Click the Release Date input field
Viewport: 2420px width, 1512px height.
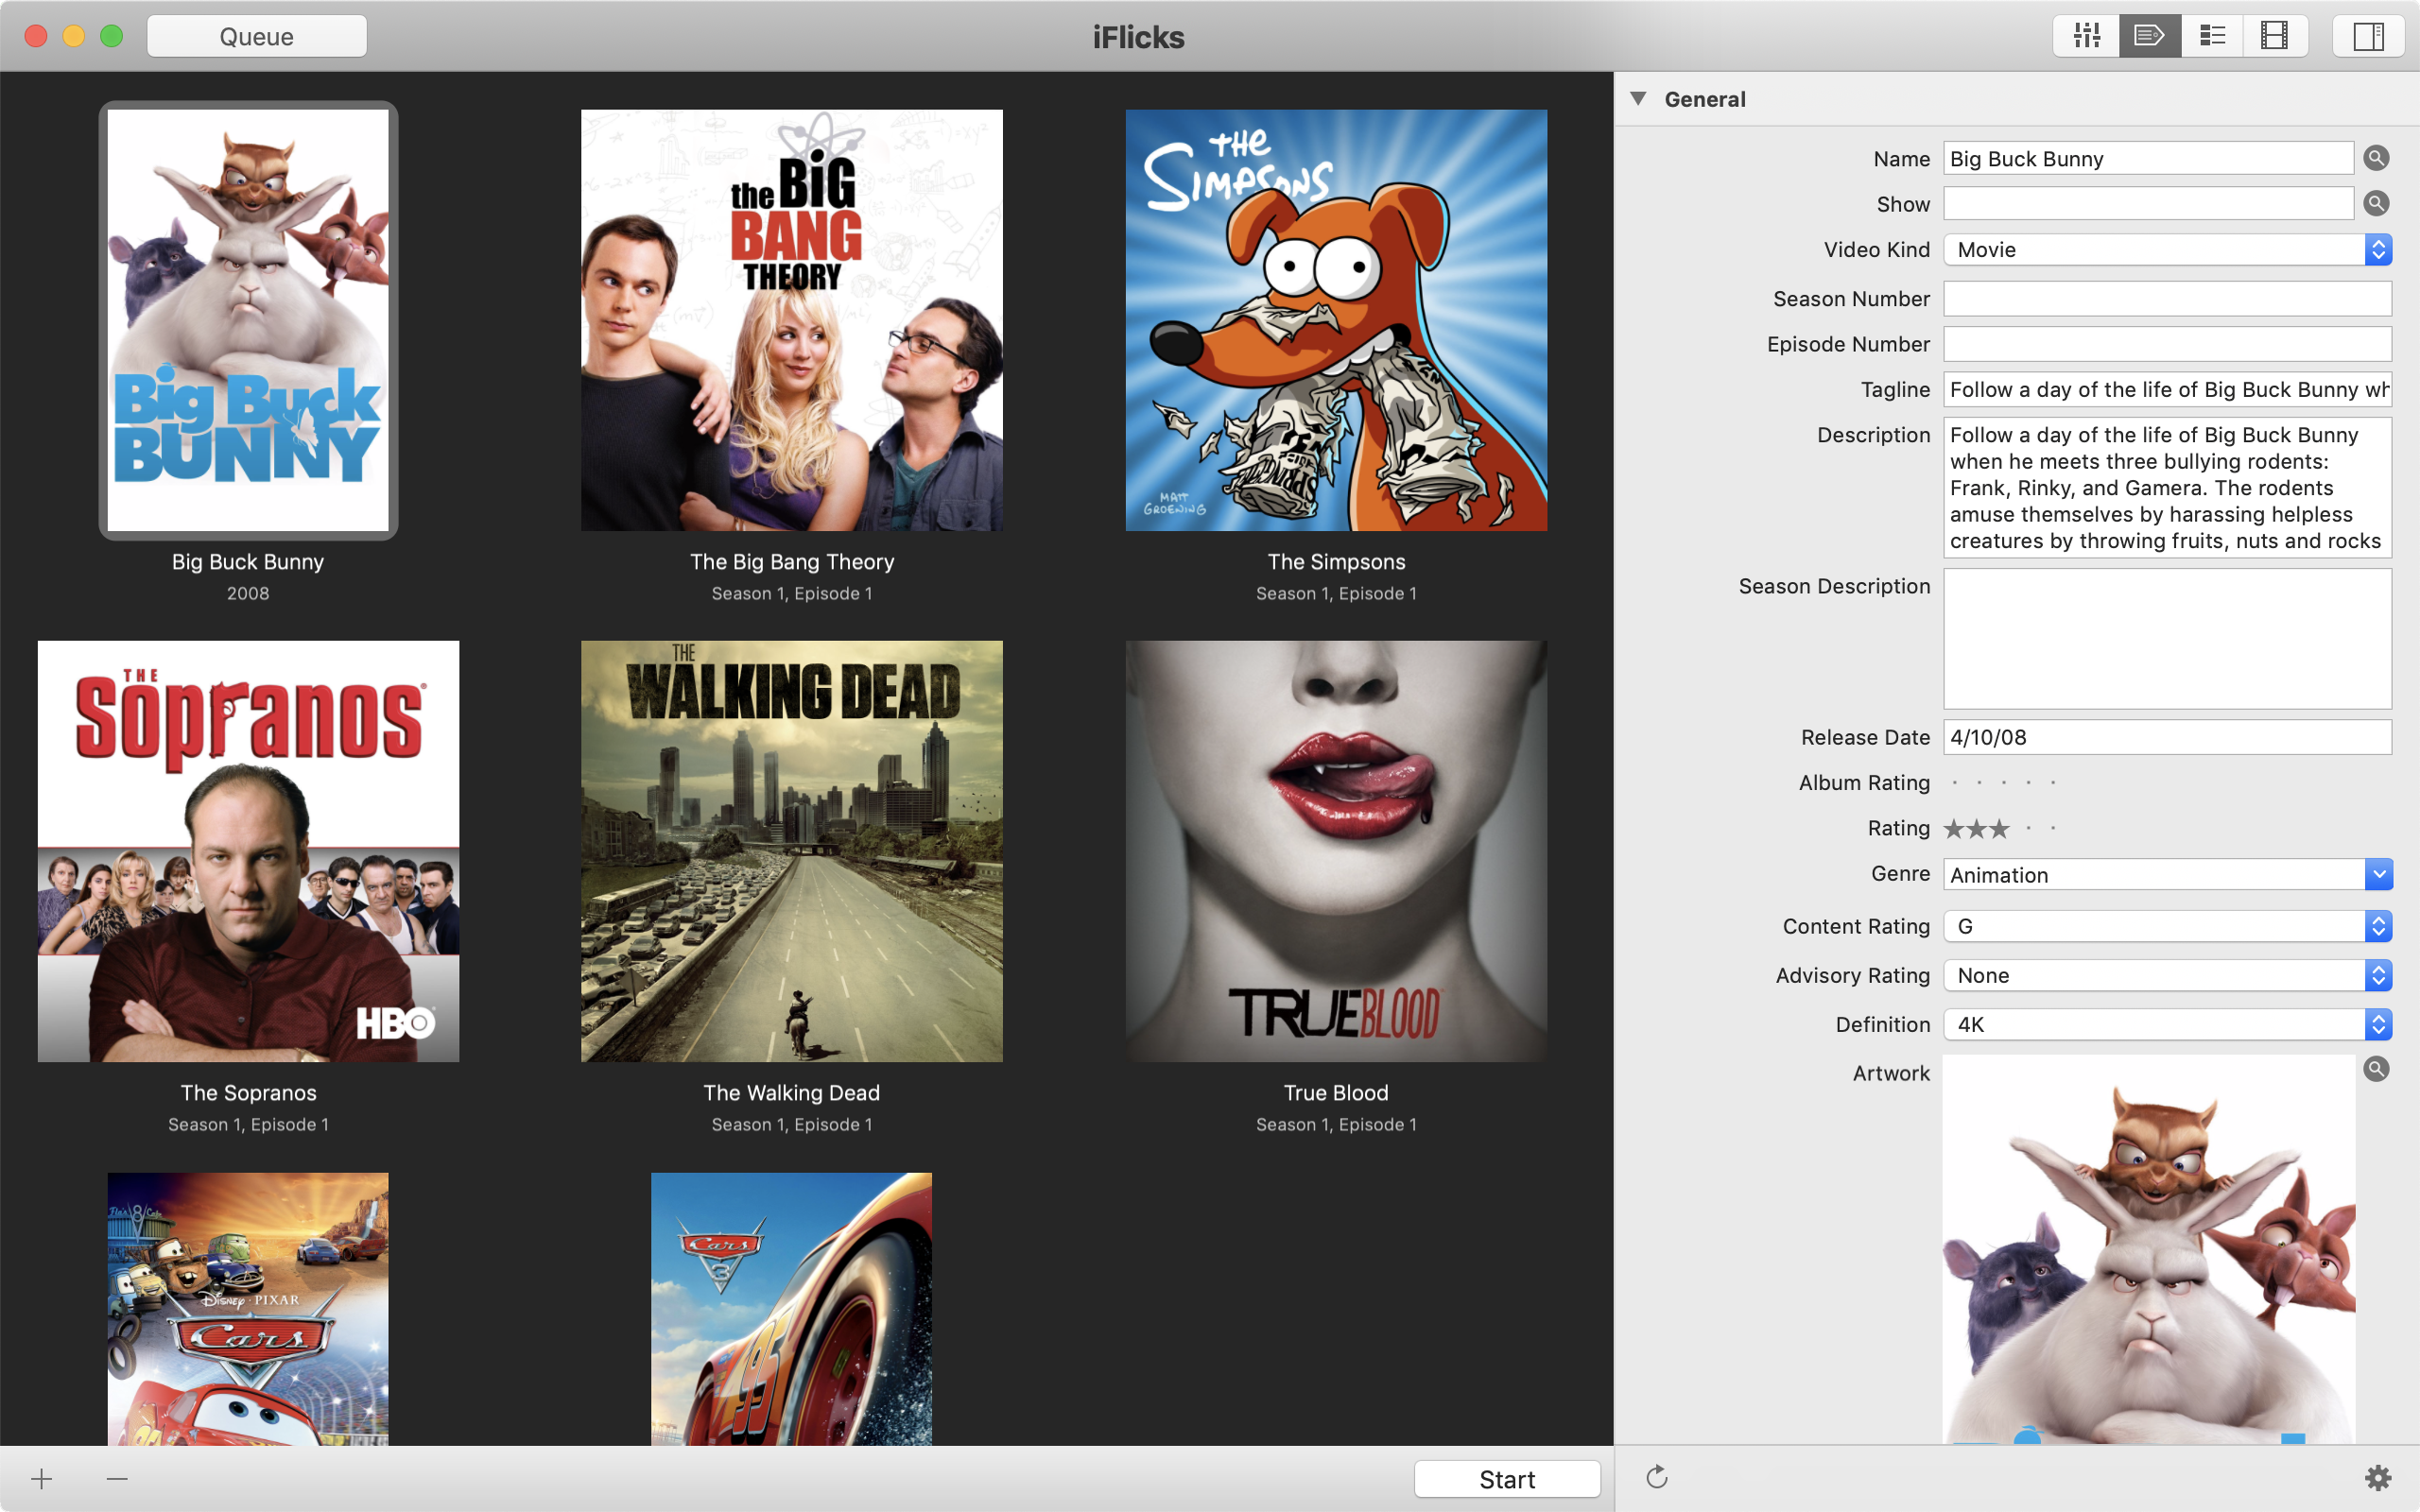(x=2168, y=737)
